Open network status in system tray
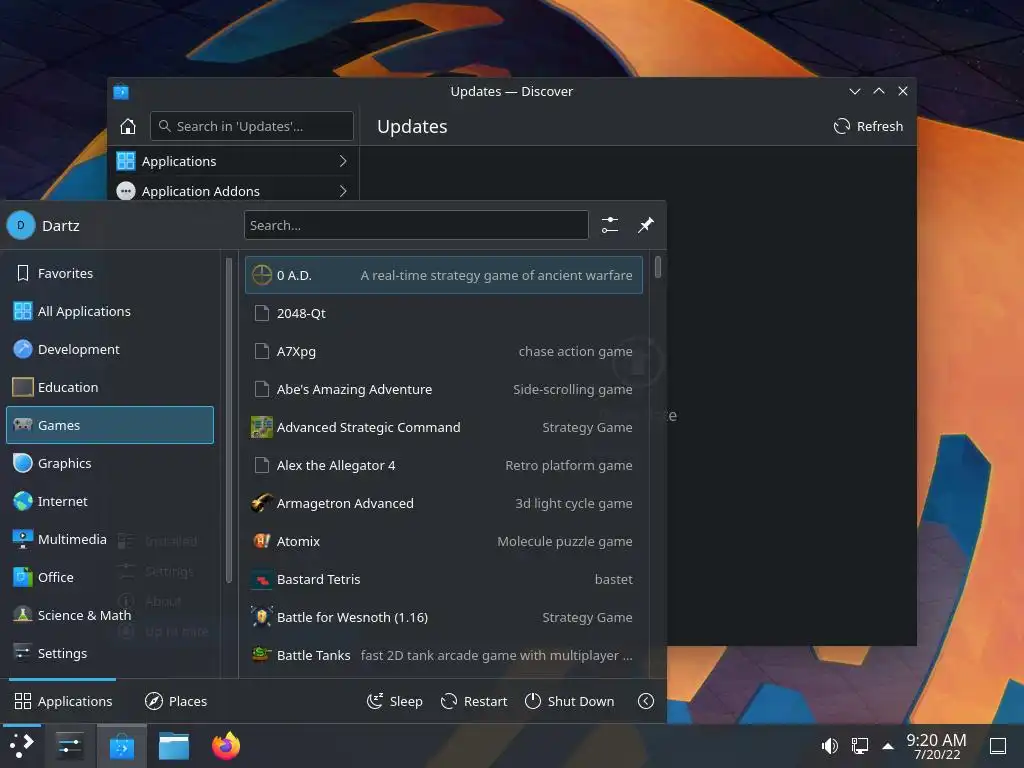 coord(859,745)
